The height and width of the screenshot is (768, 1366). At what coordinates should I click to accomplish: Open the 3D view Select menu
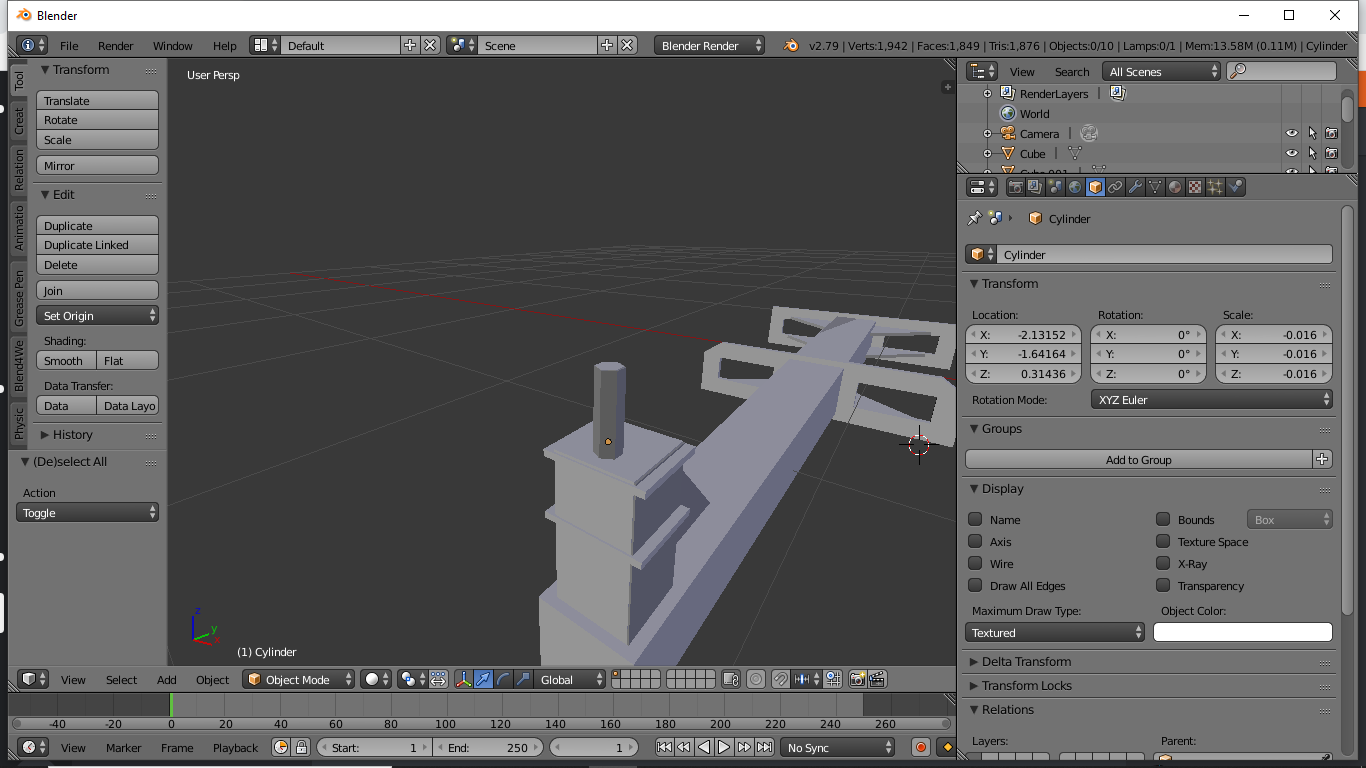click(x=122, y=679)
